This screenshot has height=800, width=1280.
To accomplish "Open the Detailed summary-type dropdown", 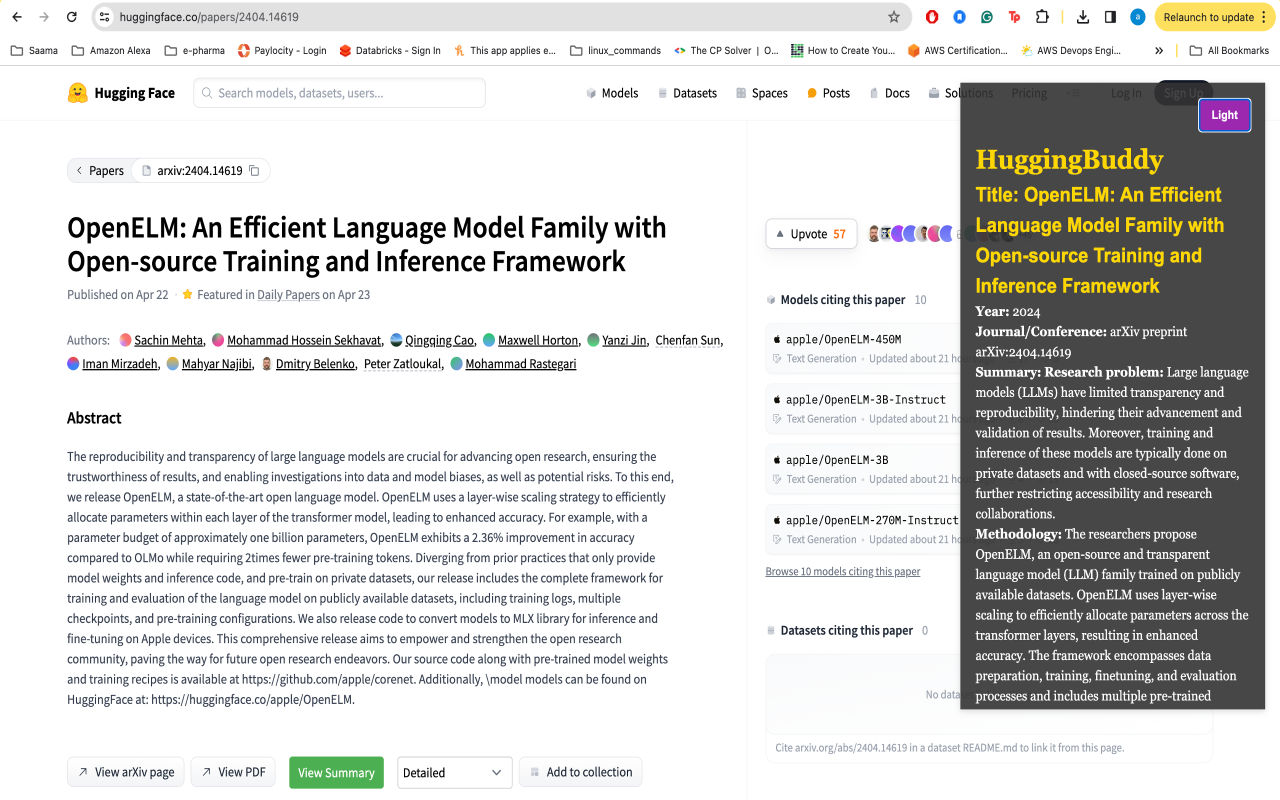I will (x=455, y=772).
